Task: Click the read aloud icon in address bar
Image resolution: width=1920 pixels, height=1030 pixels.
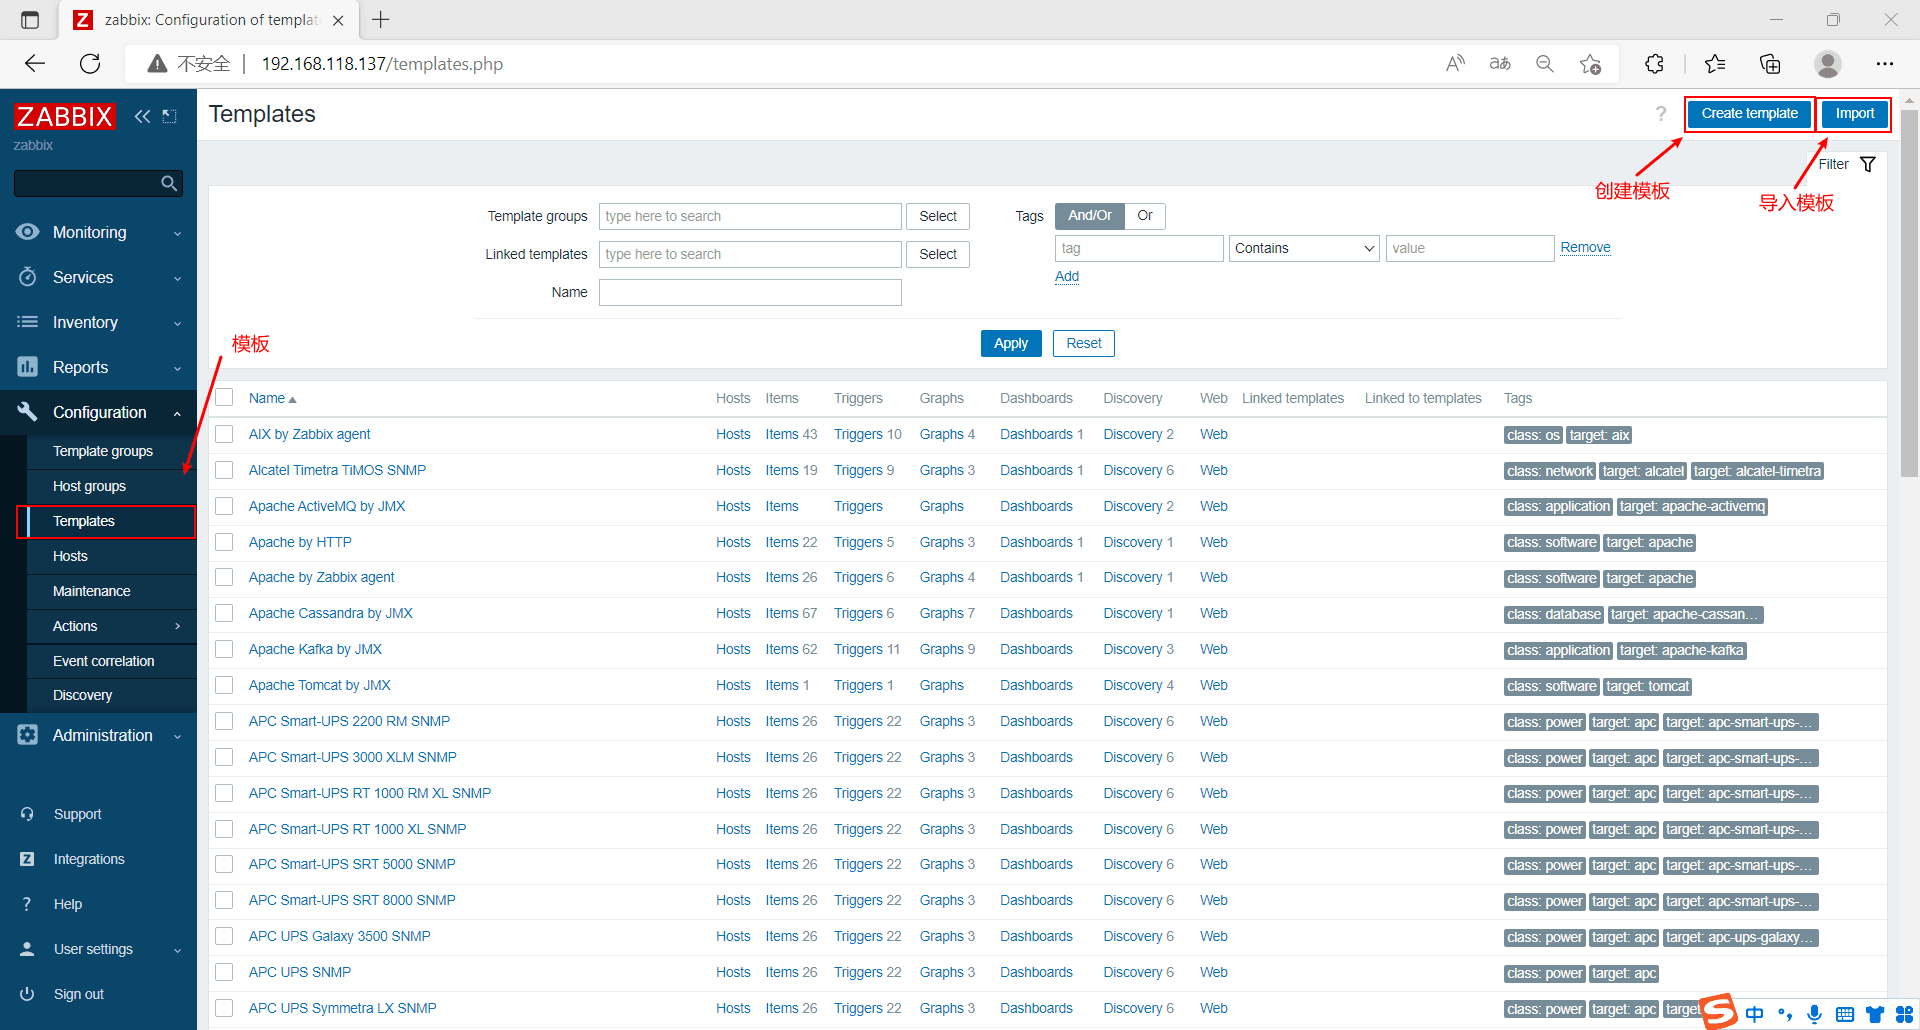Action: click(1455, 64)
